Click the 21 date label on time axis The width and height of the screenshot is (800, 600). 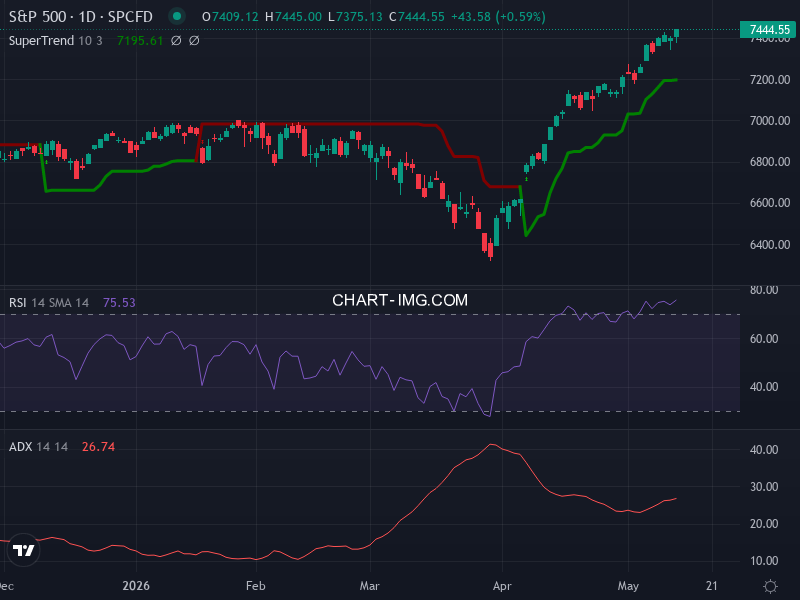[x=712, y=586]
